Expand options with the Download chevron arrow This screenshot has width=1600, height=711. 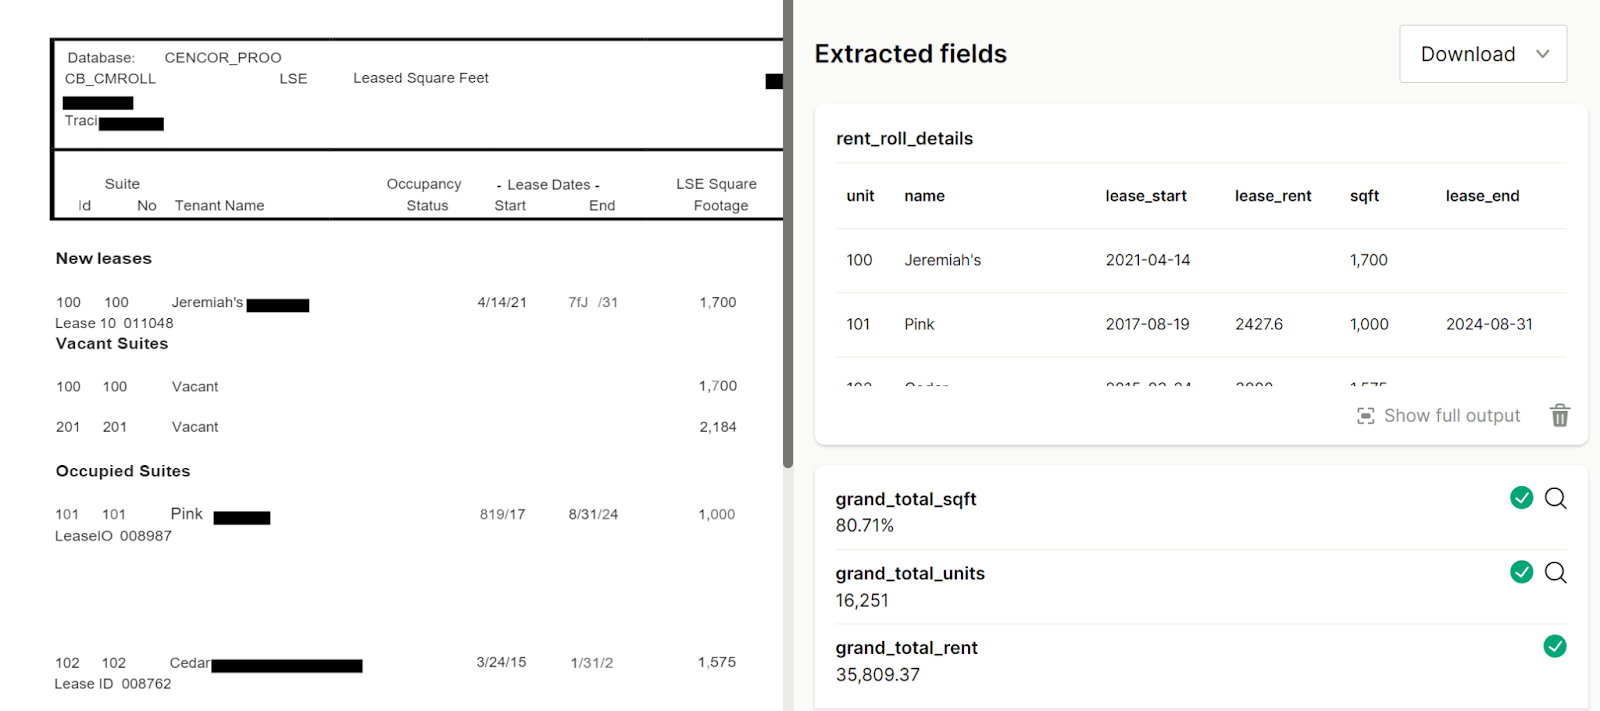1543,54
